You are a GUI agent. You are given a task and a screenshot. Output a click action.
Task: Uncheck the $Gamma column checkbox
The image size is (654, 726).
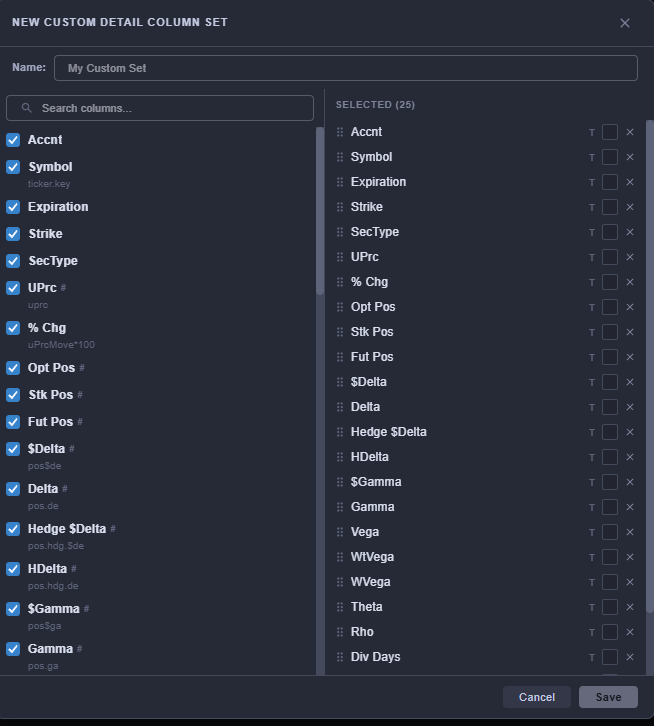[x=13, y=609]
